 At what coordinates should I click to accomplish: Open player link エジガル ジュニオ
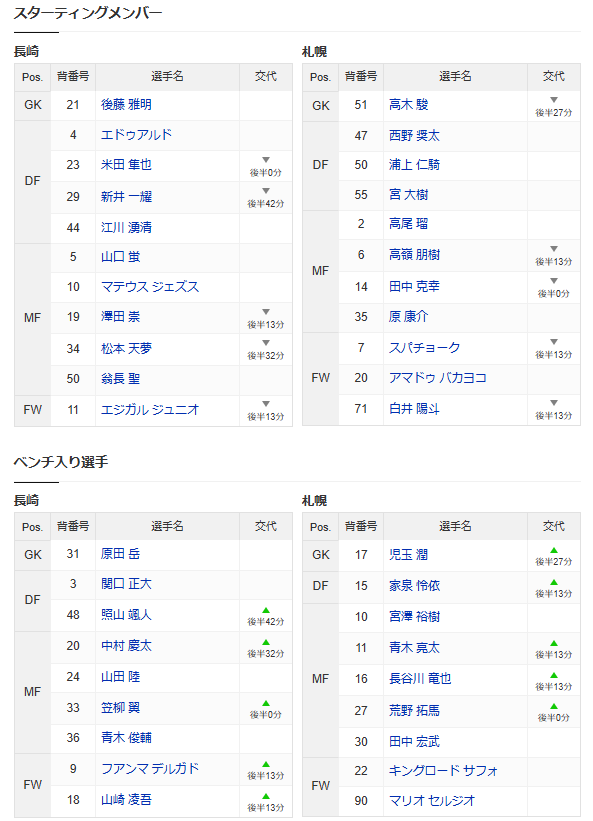150,410
